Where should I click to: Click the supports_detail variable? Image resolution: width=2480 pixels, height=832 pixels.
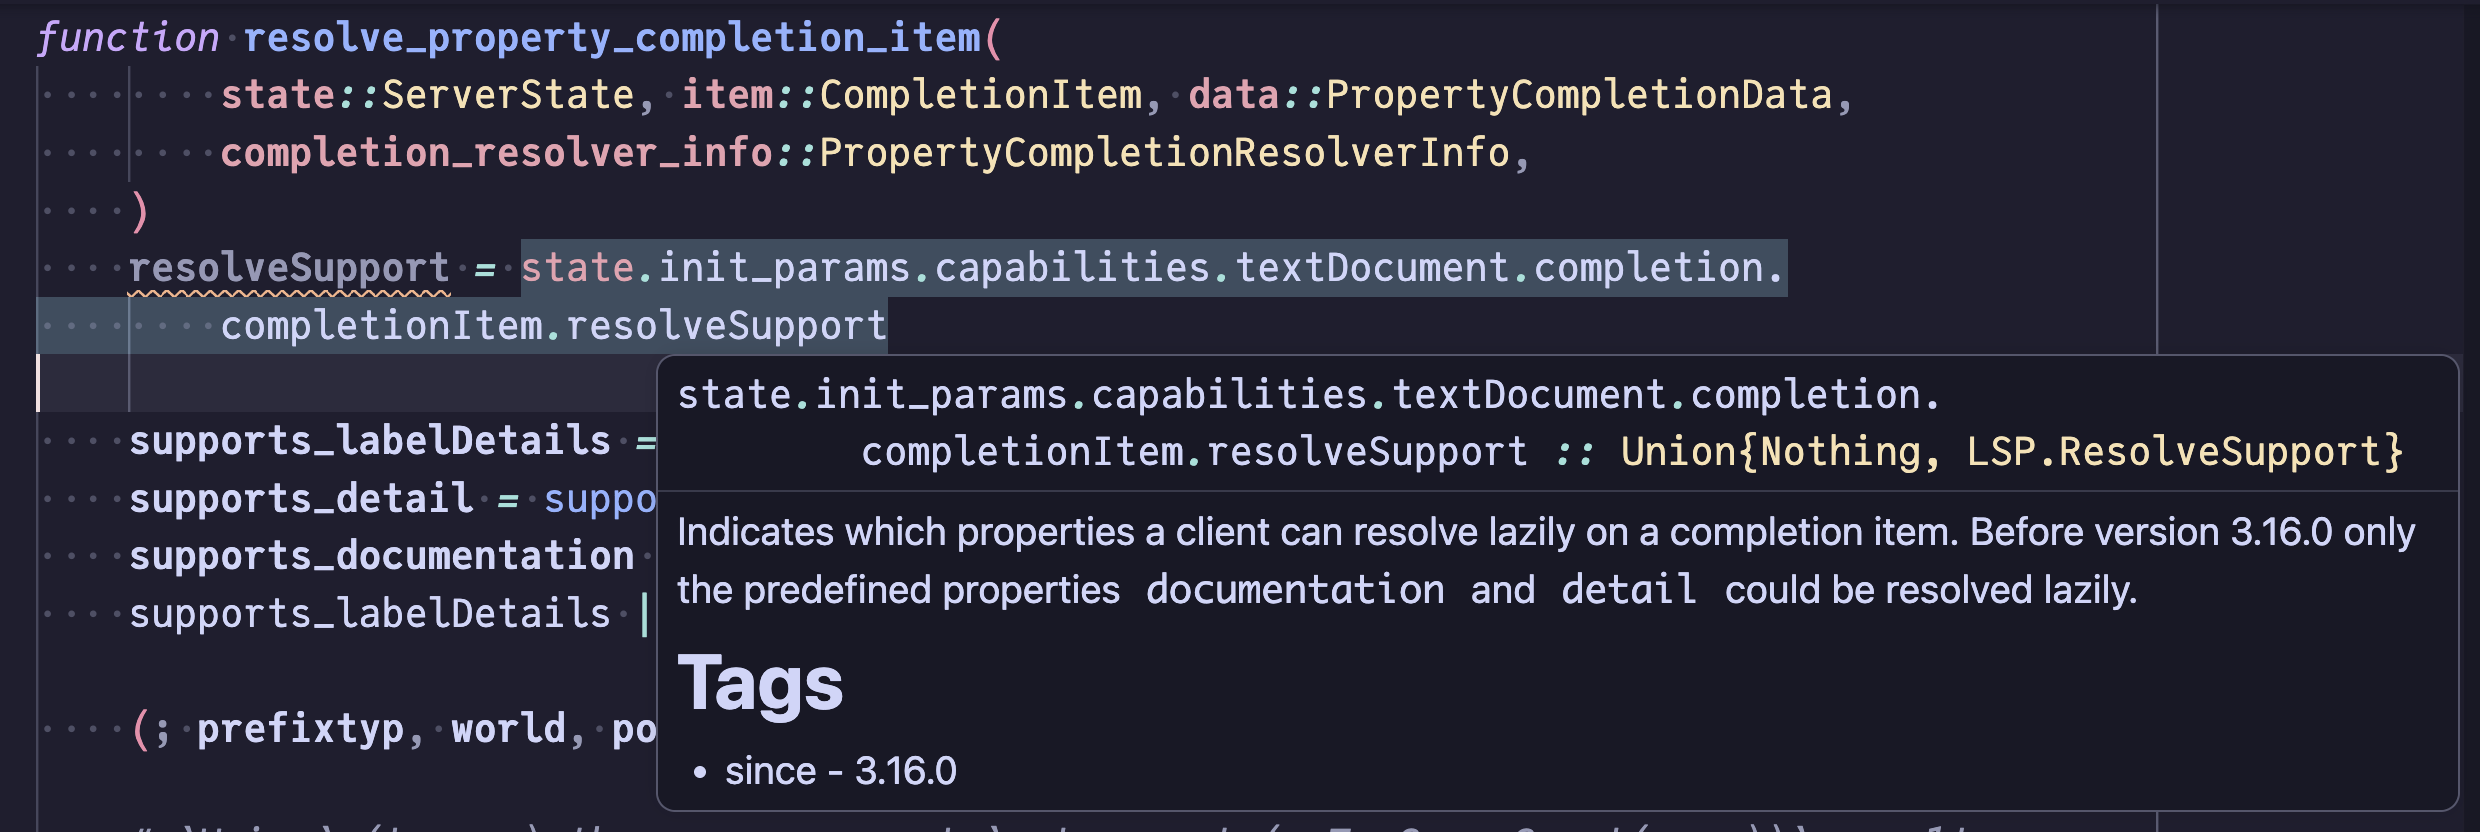[x=300, y=498]
